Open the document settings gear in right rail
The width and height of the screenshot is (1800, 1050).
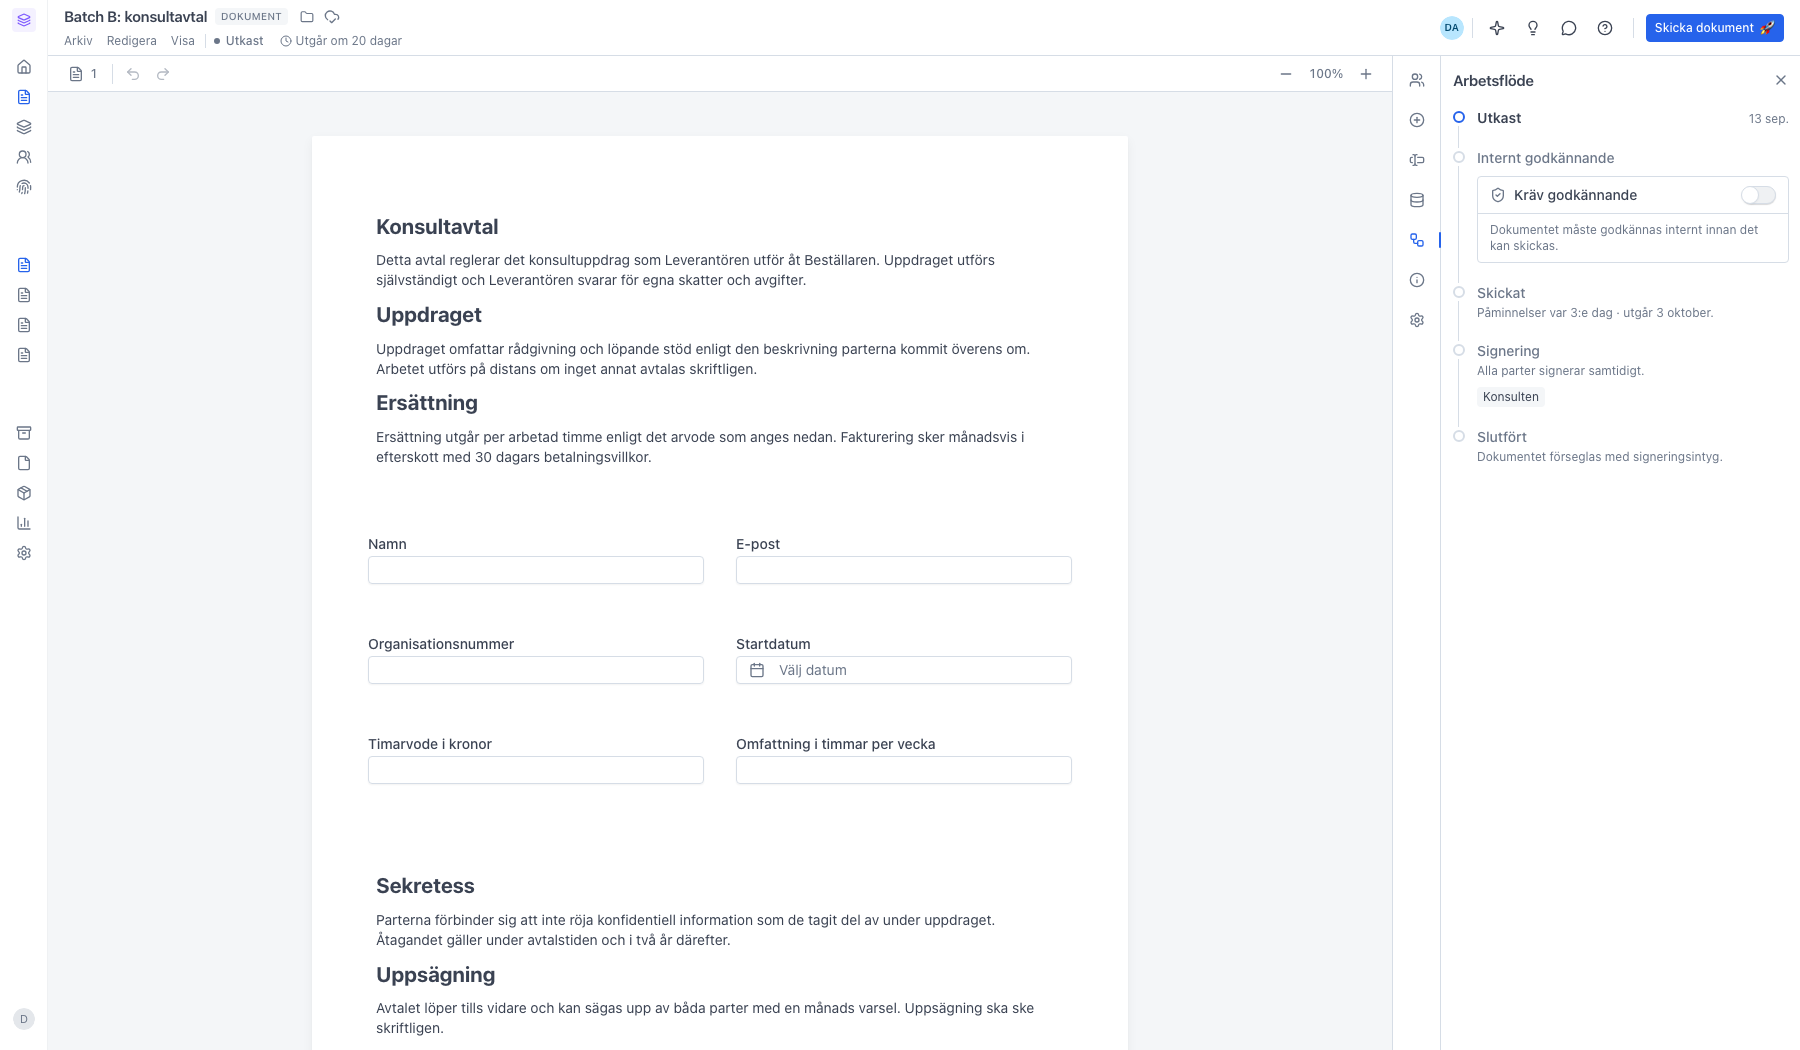(x=1417, y=320)
